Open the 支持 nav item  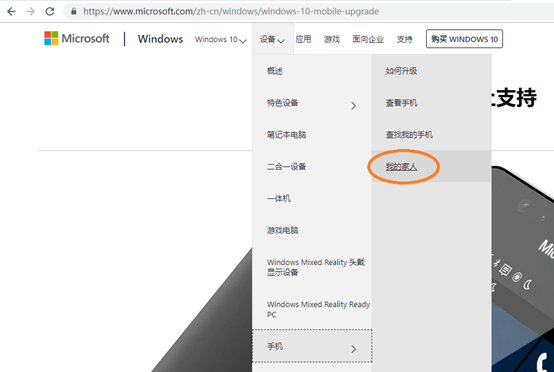[x=405, y=39]
